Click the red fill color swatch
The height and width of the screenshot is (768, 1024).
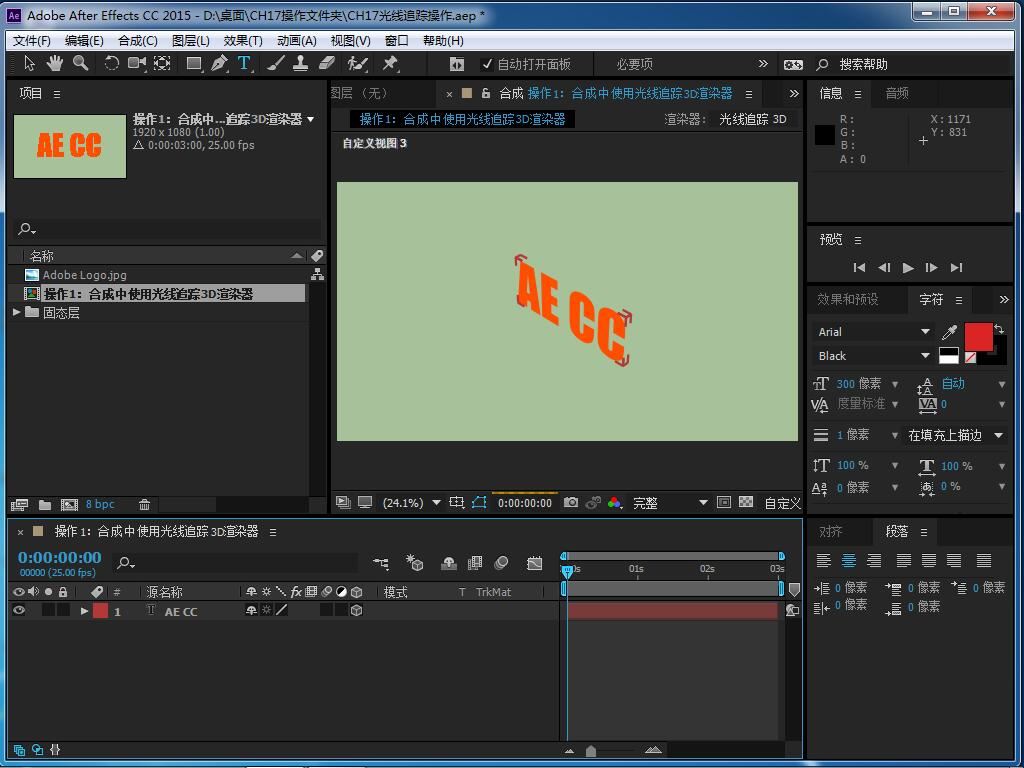[x=978, y=337]
